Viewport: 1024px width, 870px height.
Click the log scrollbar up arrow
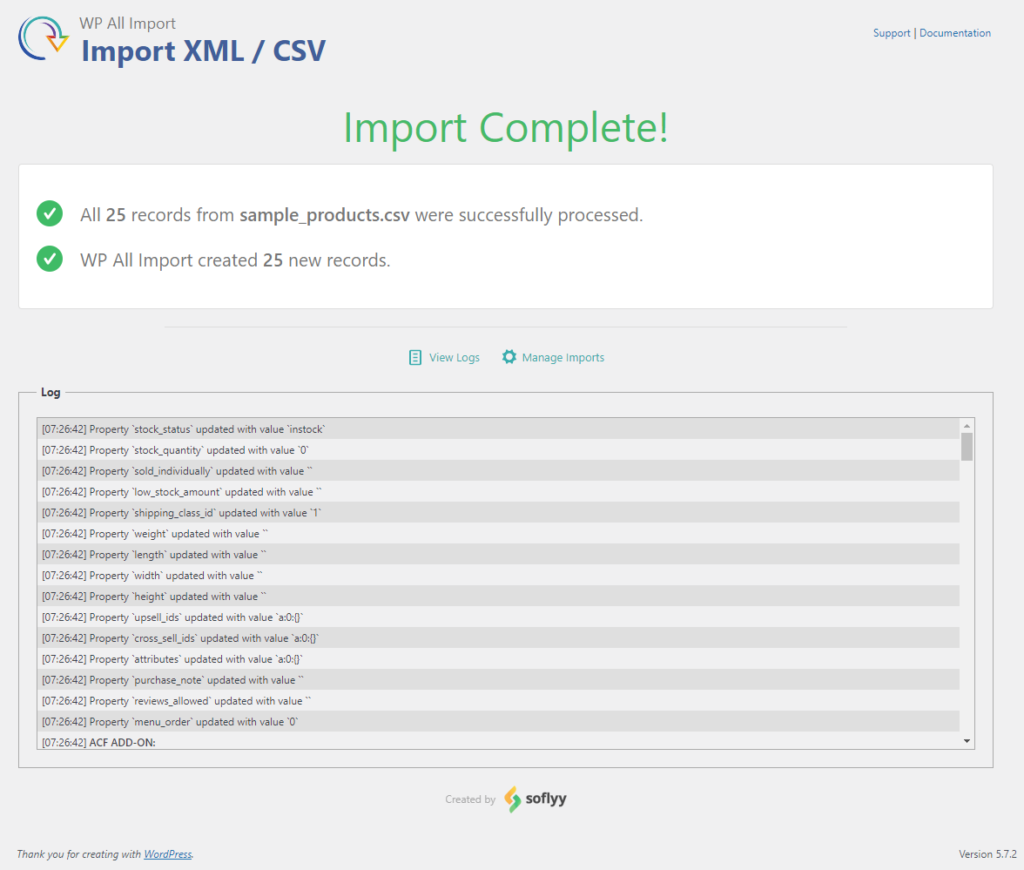966,425
